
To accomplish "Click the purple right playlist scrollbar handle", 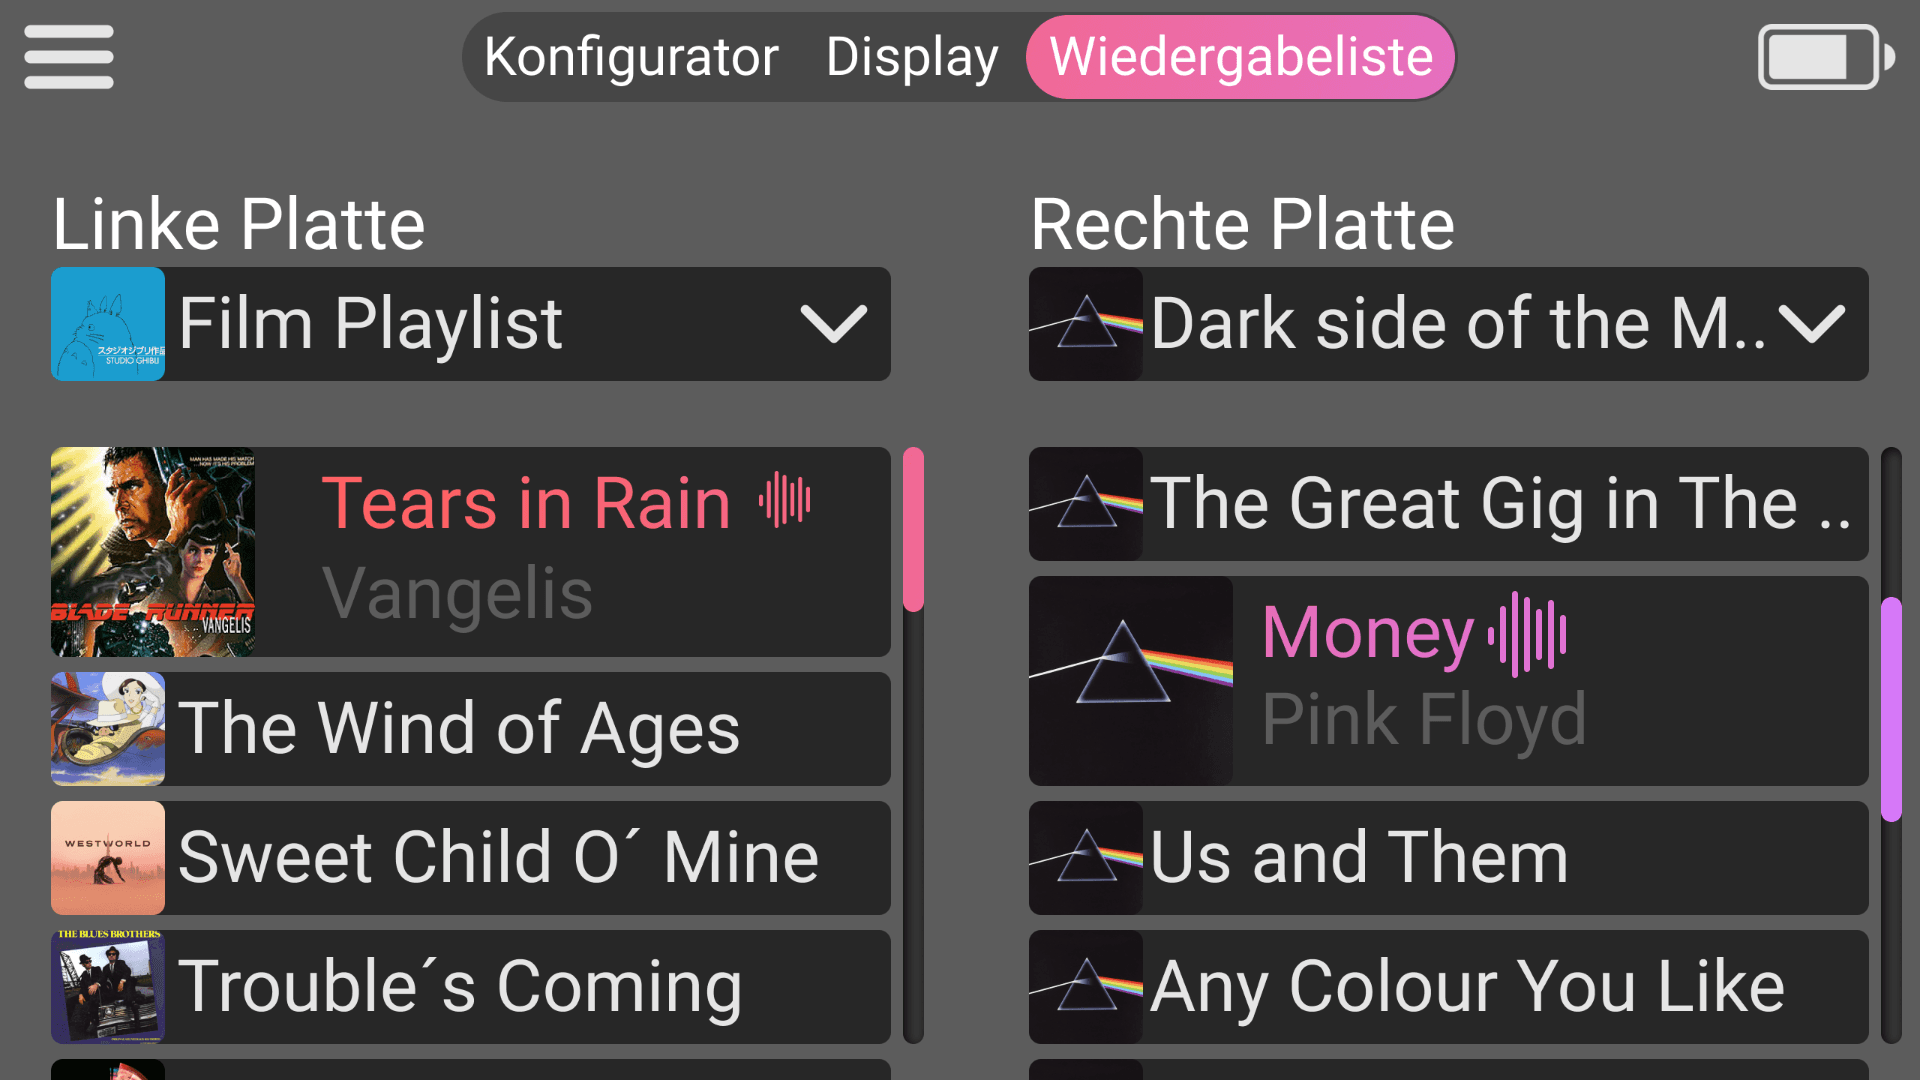I will (x=1891, y=709).
